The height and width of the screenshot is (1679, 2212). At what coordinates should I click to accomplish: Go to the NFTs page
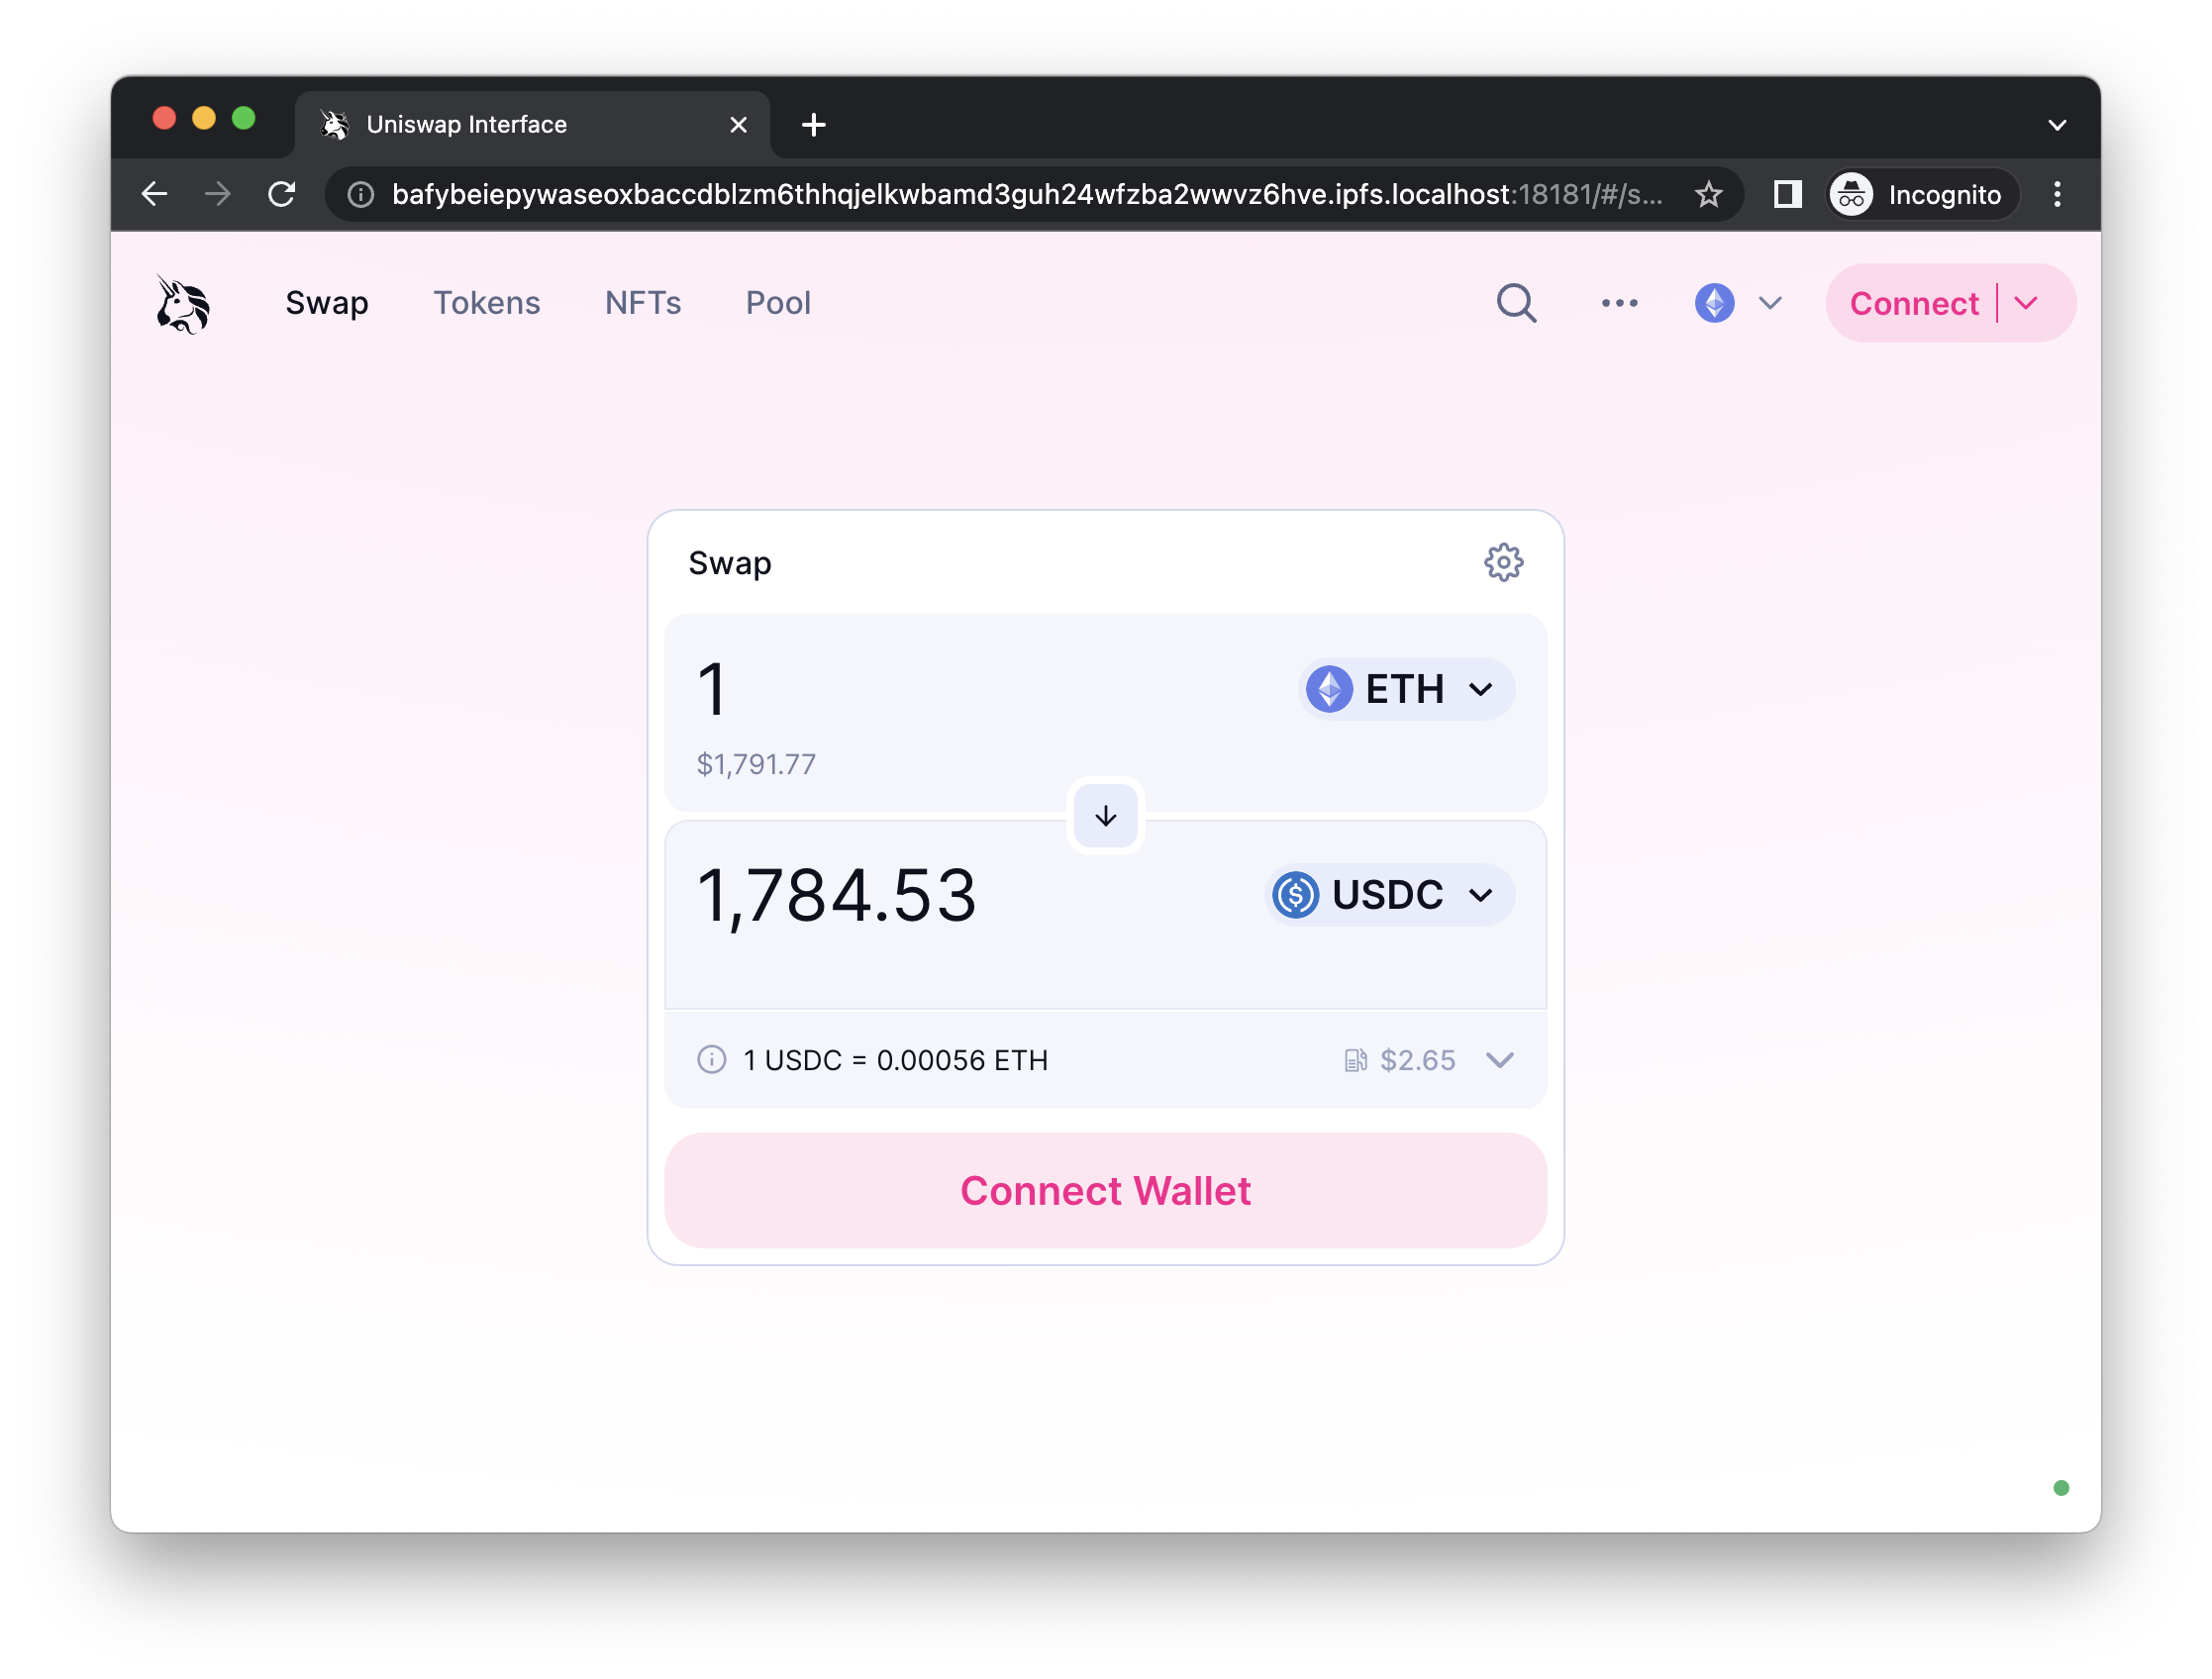tap(643, 303)
